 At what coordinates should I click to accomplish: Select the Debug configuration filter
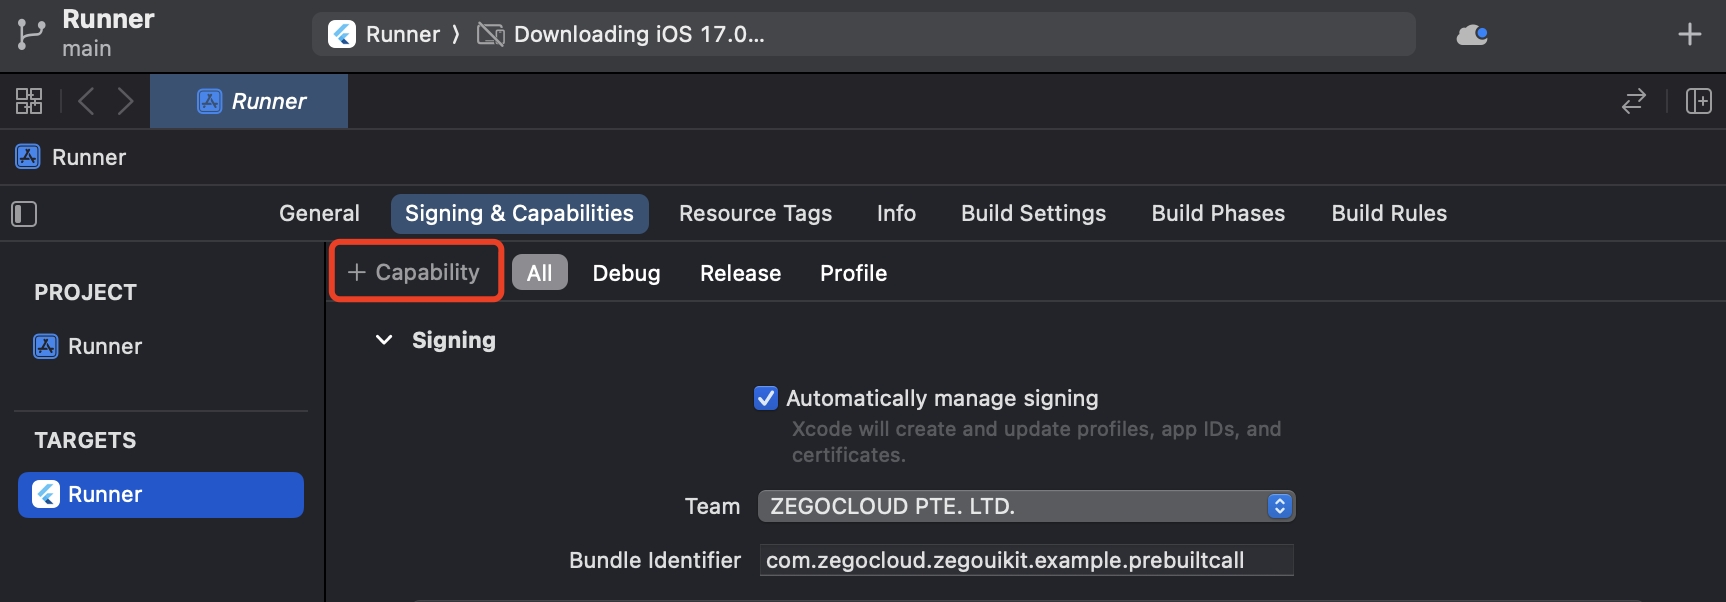point(626,273)
